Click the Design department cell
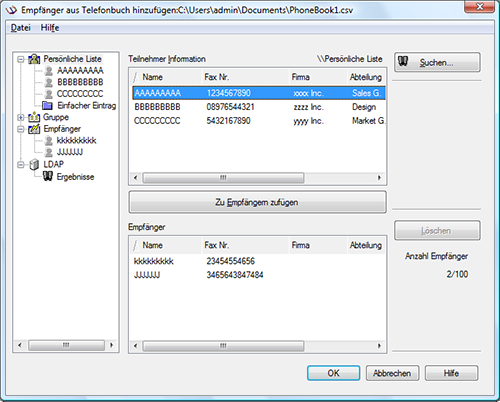The width and height of the screenshot is (500, 402). 364,107
